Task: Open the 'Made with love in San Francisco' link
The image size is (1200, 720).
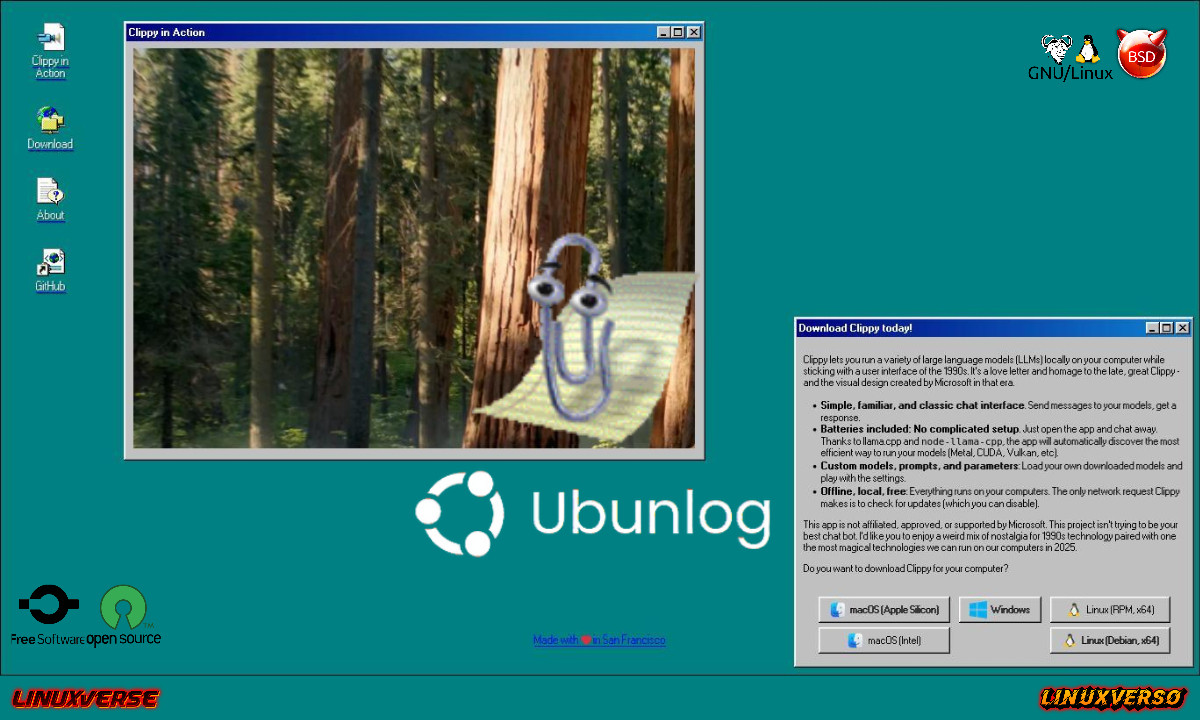Action: [x=599, y=640]
